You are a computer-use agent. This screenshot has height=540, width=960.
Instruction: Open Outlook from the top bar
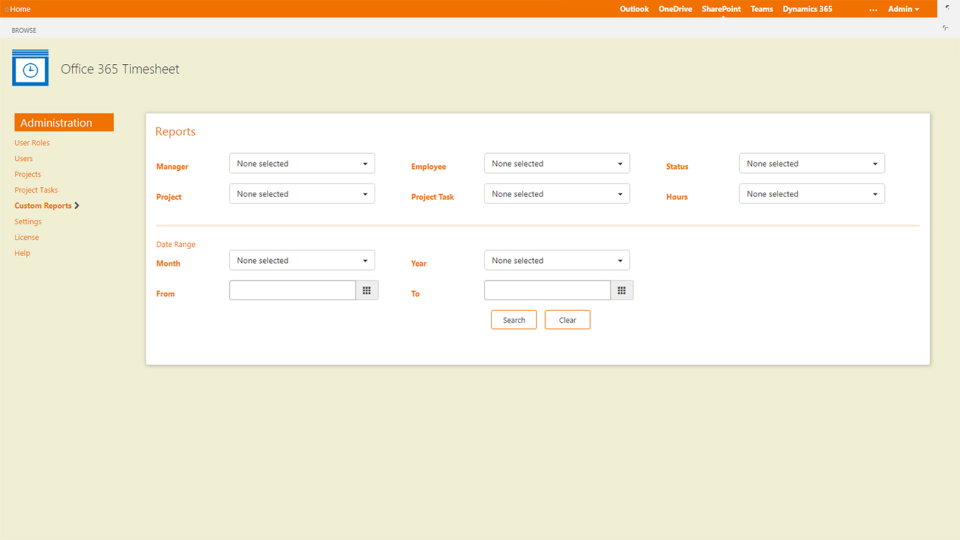634,9
